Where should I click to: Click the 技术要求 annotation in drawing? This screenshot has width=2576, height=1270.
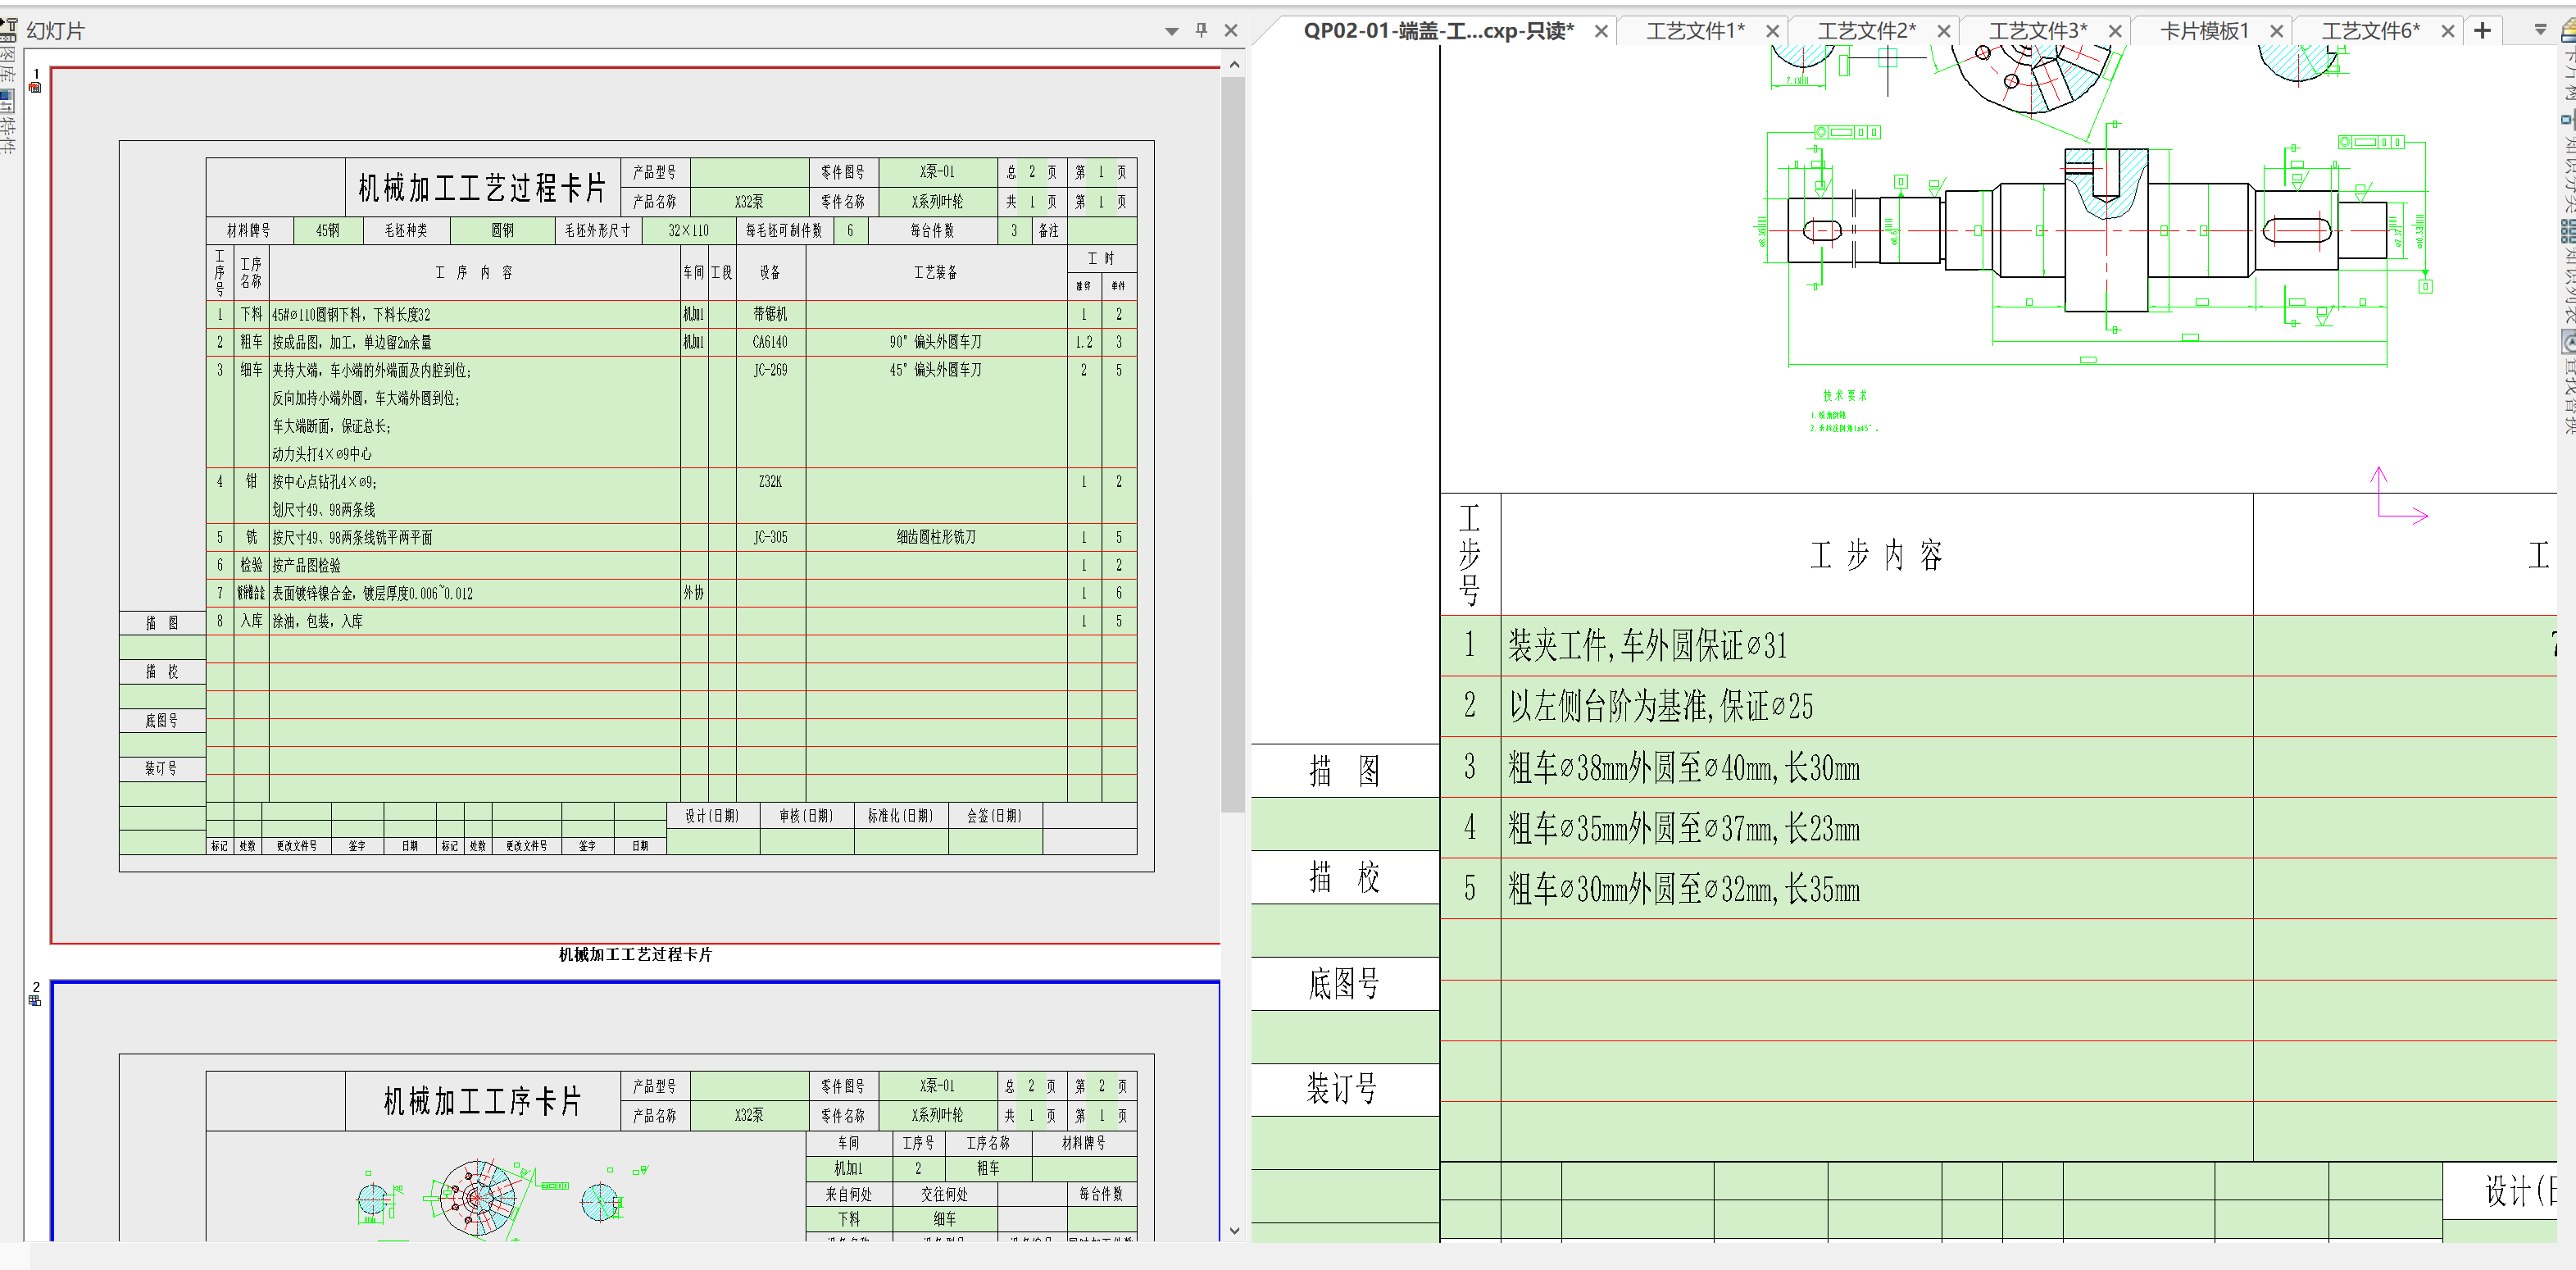click(1844, 396)
